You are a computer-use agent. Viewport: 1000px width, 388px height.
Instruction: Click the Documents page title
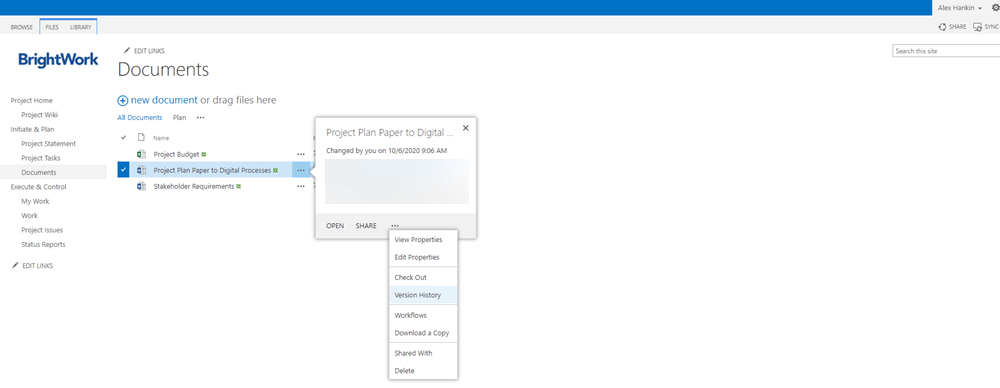[x=163, y=70]
